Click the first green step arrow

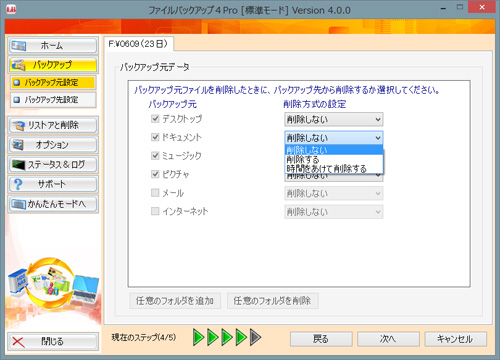(199, 337)
